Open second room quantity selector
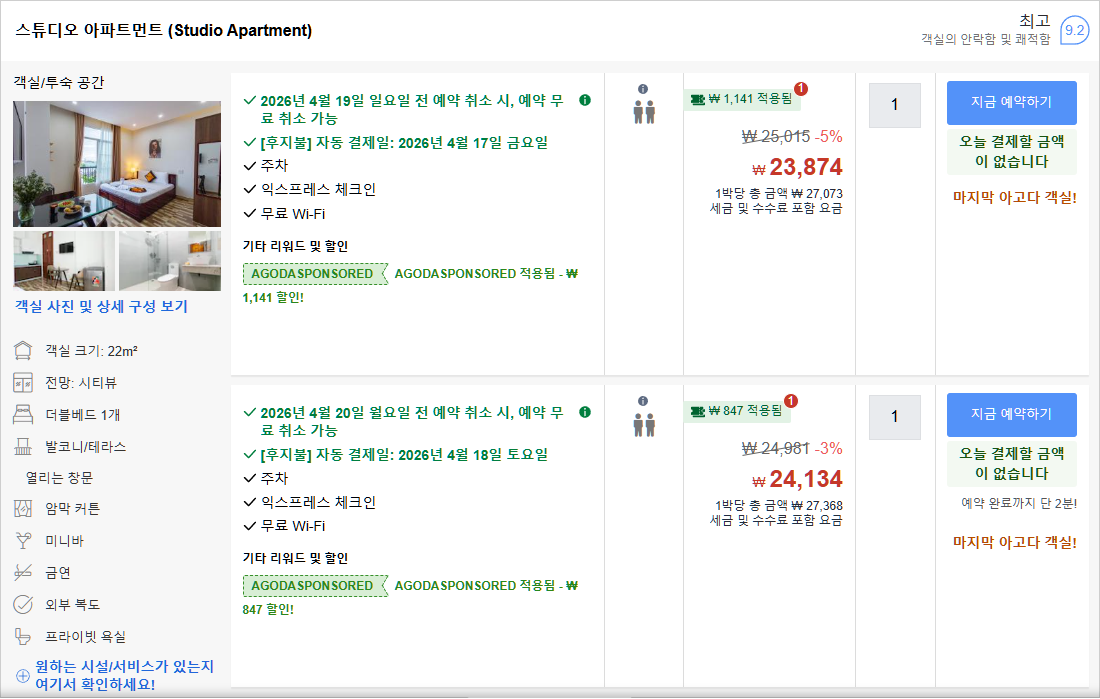 (x=894, y=417)
